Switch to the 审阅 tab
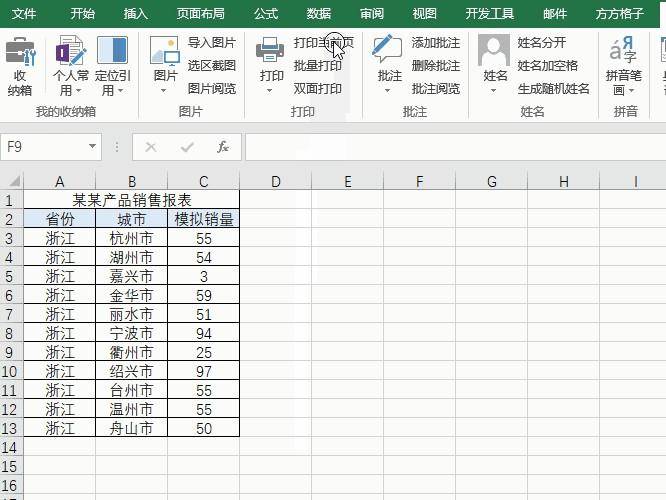Image resolution: width=666 pixels, height=500 pixels. tap(372, 14)
